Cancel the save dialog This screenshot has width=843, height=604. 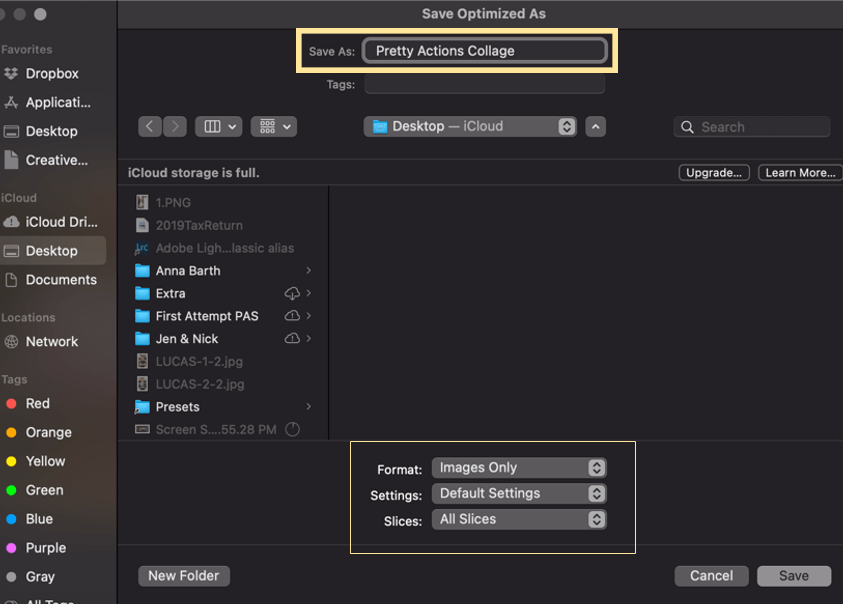point(711,575)
